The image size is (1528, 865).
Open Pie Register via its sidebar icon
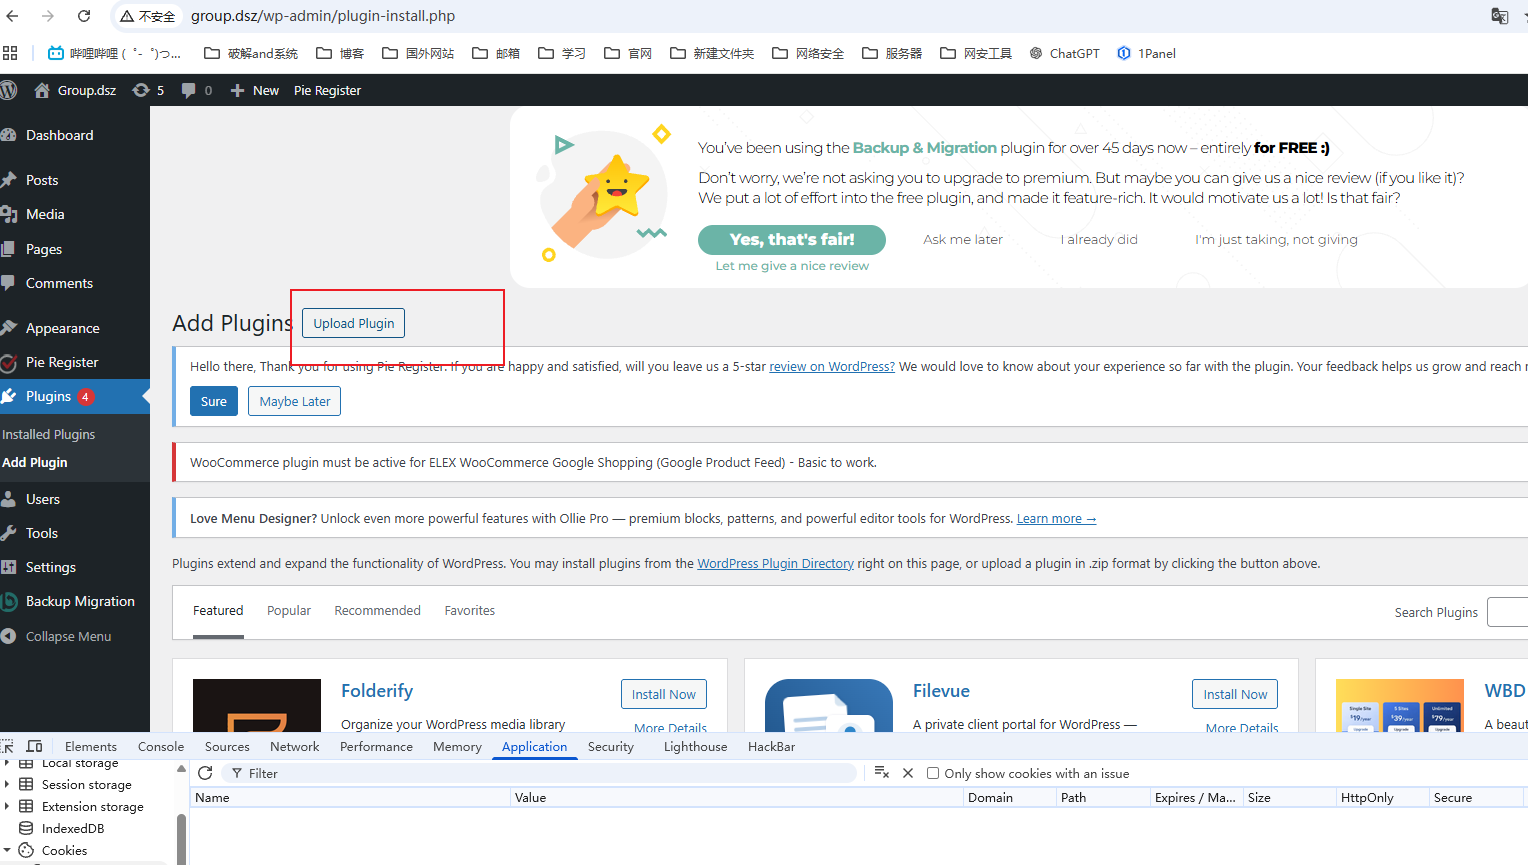click(9, 362)
